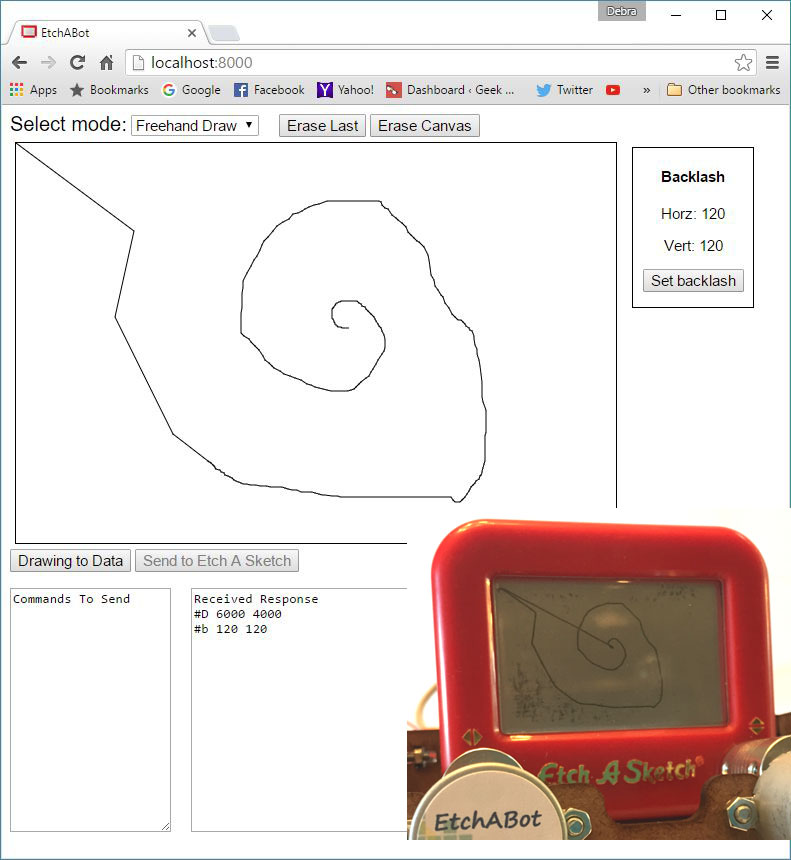Open the Dashboard ‹ Geek bookmark
Viewport: 791px width, 860px height.
[x=450, y=90]
